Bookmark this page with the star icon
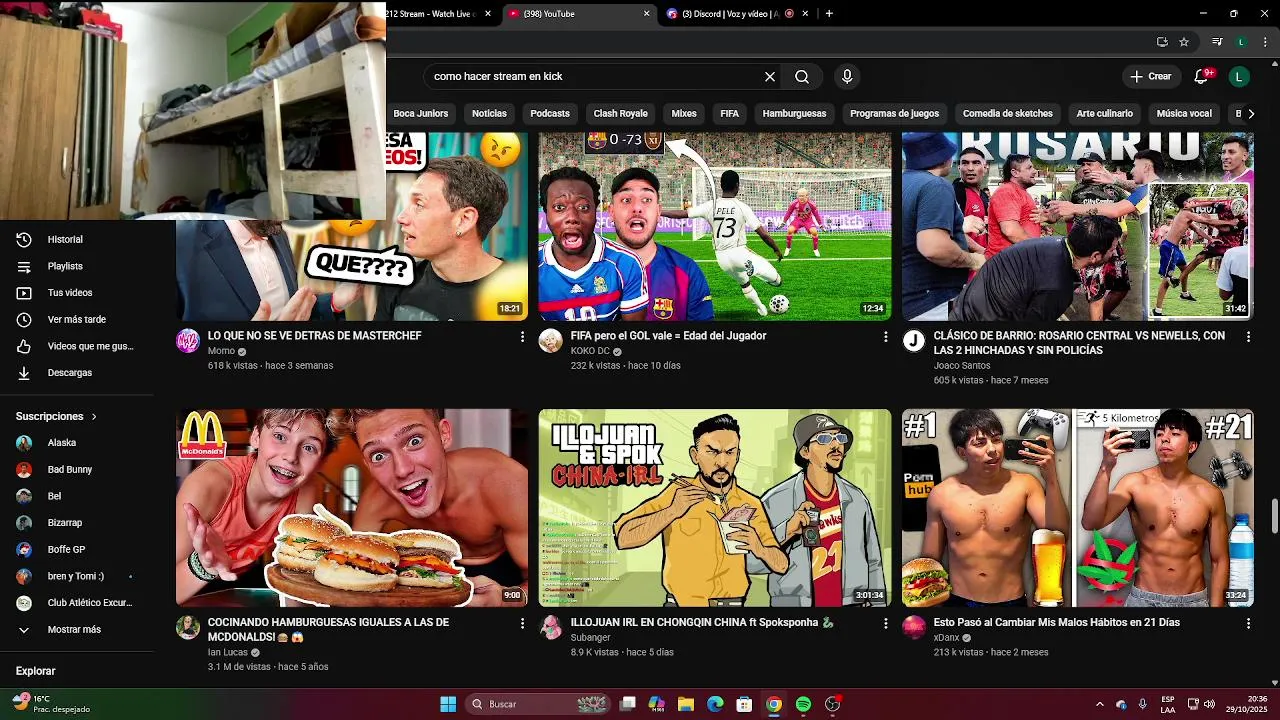 (x=1184, y=42)
